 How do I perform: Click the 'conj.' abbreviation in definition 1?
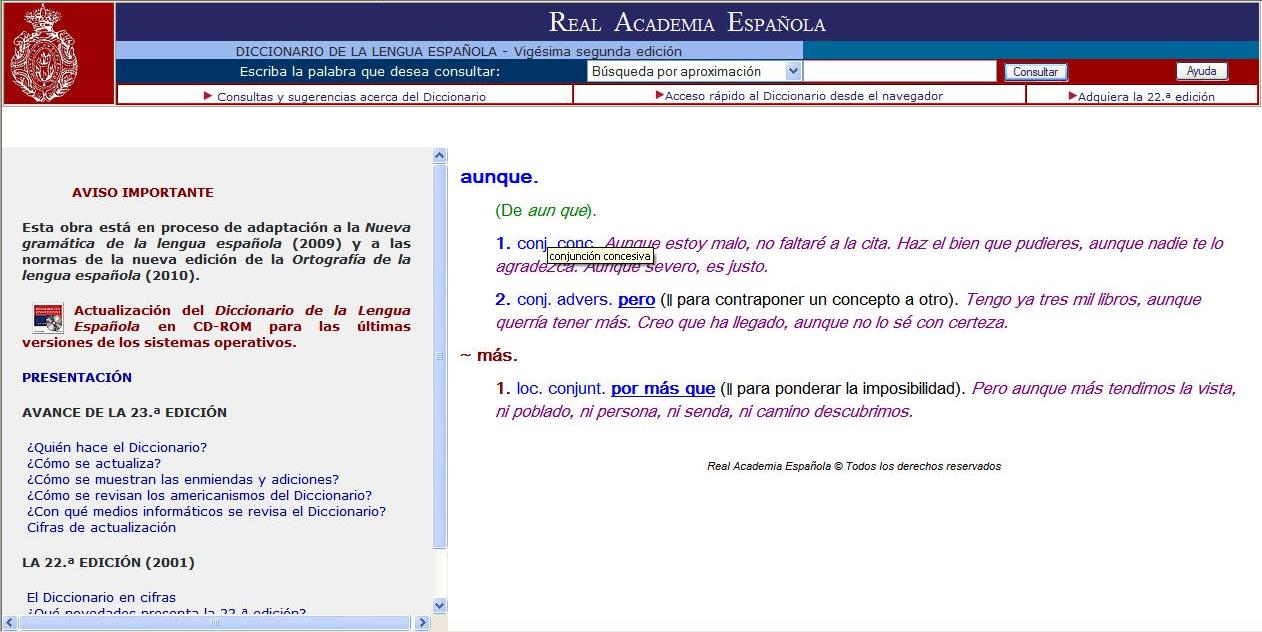[x=534, y=243]
